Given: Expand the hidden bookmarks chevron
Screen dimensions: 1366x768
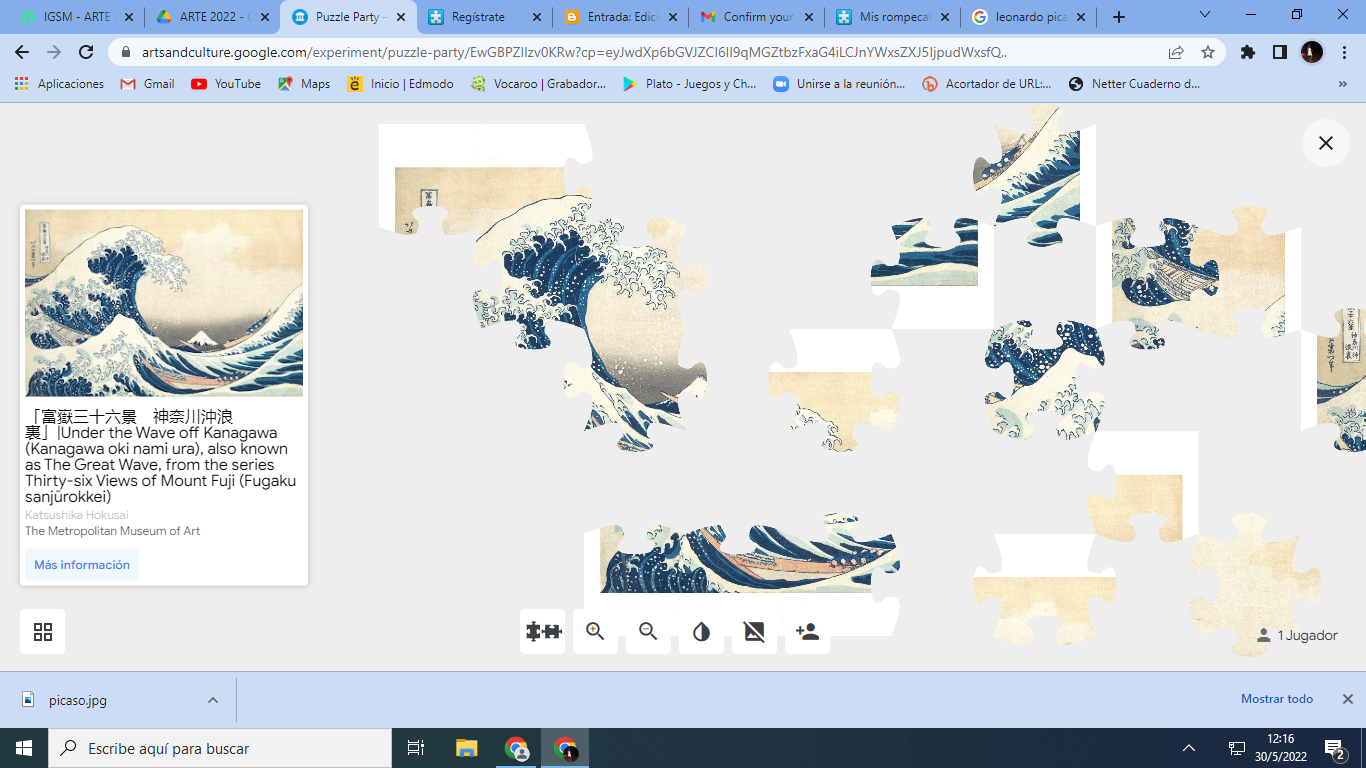Looking at the screenshot, I should pyautogui.click(x=1342, y=84).
